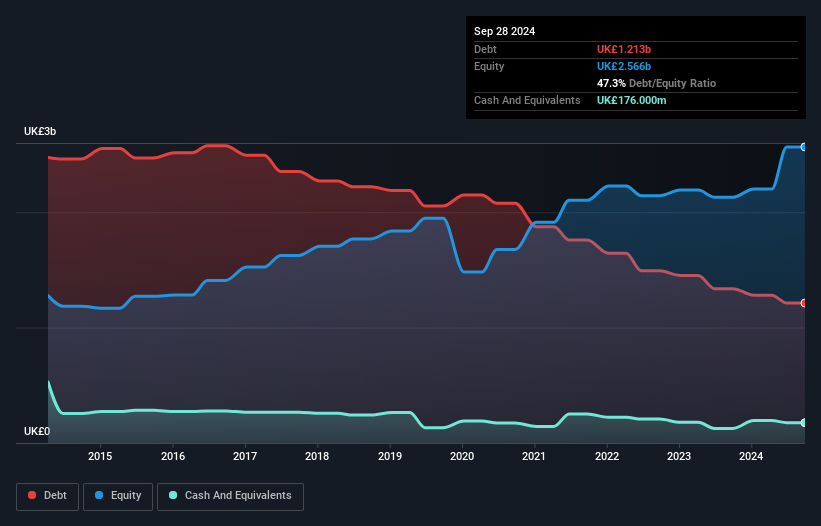Click the 2022 x-axis label
The width and height of the screenshot is (821, 526).
607,456
